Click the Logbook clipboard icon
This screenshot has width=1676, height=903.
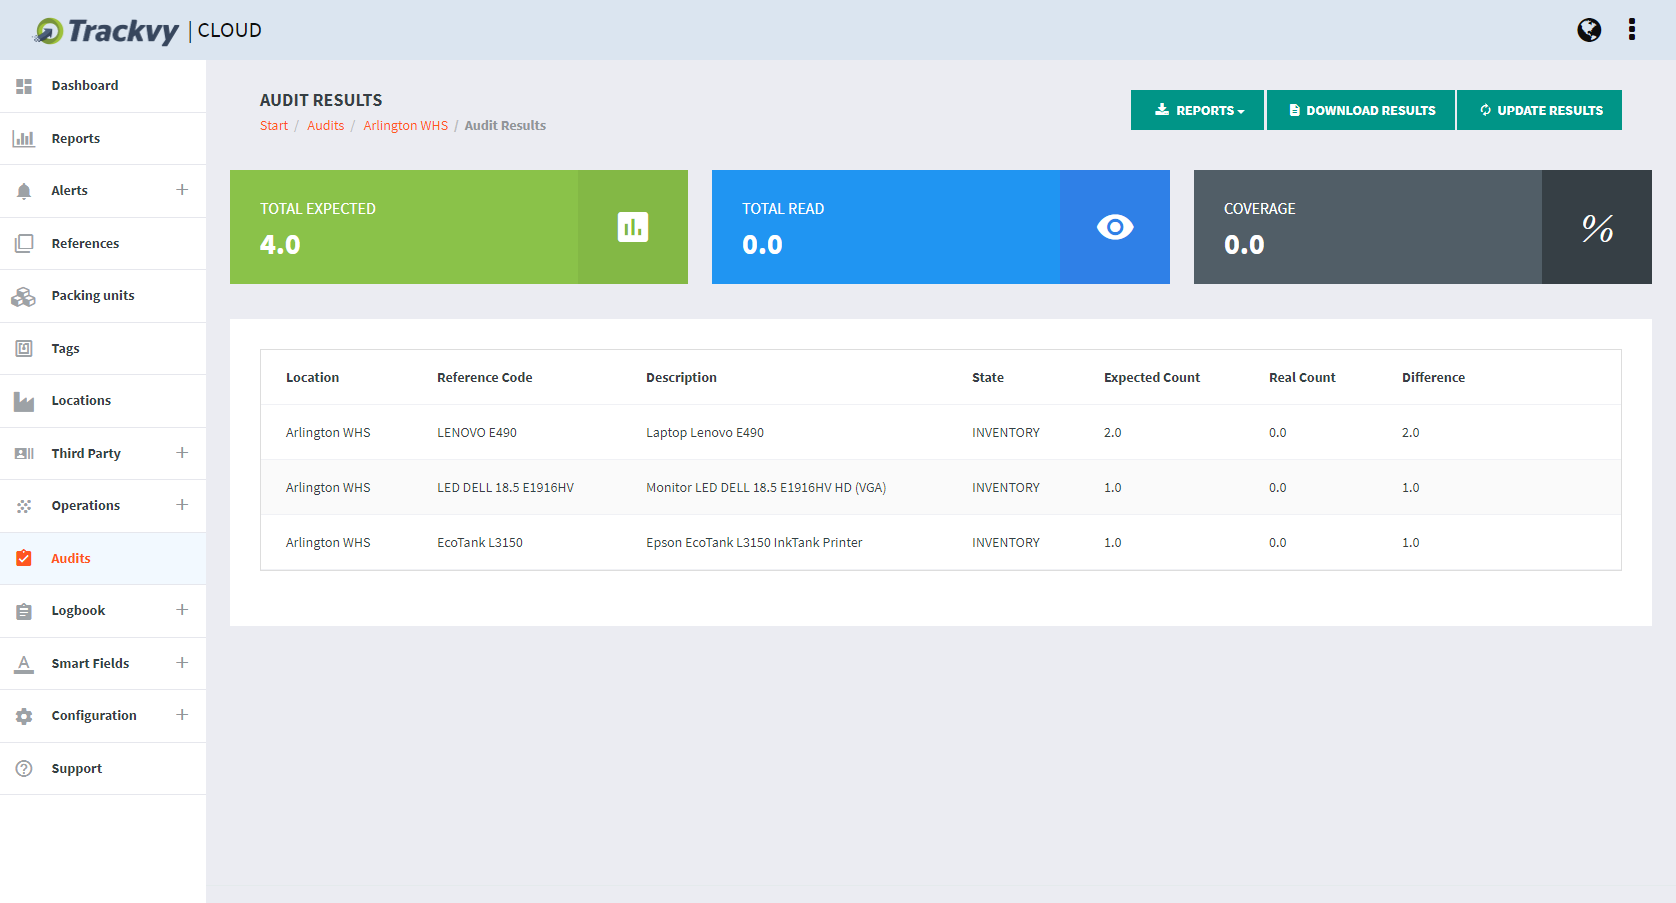coord(24,611)
